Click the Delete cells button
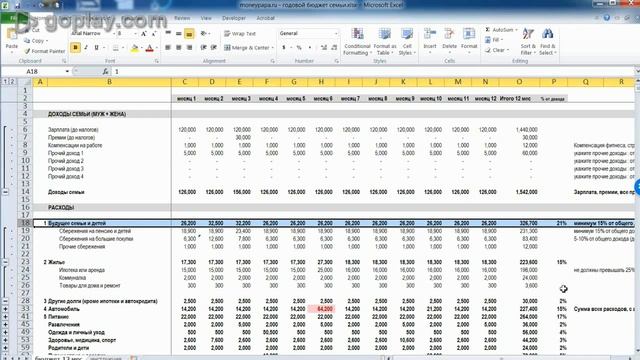 449,41
